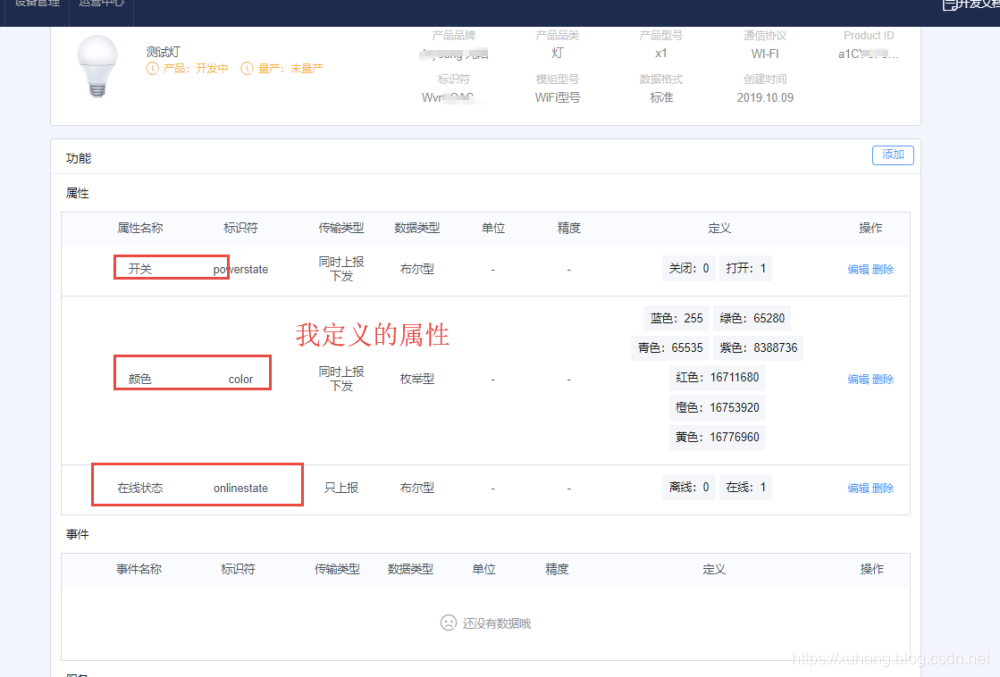
Task: Click the 事件 section heading
Action: click(77, 534)
